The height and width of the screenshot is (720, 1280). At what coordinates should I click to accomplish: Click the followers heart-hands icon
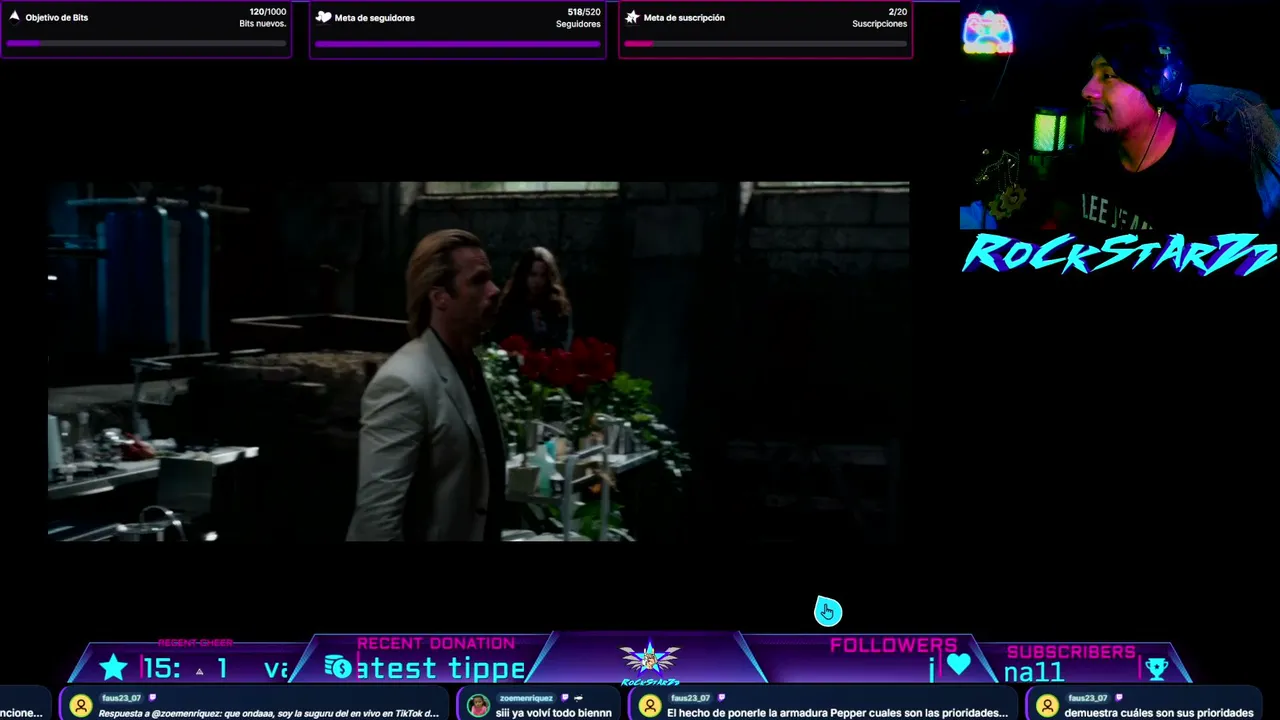click(323, 17)
